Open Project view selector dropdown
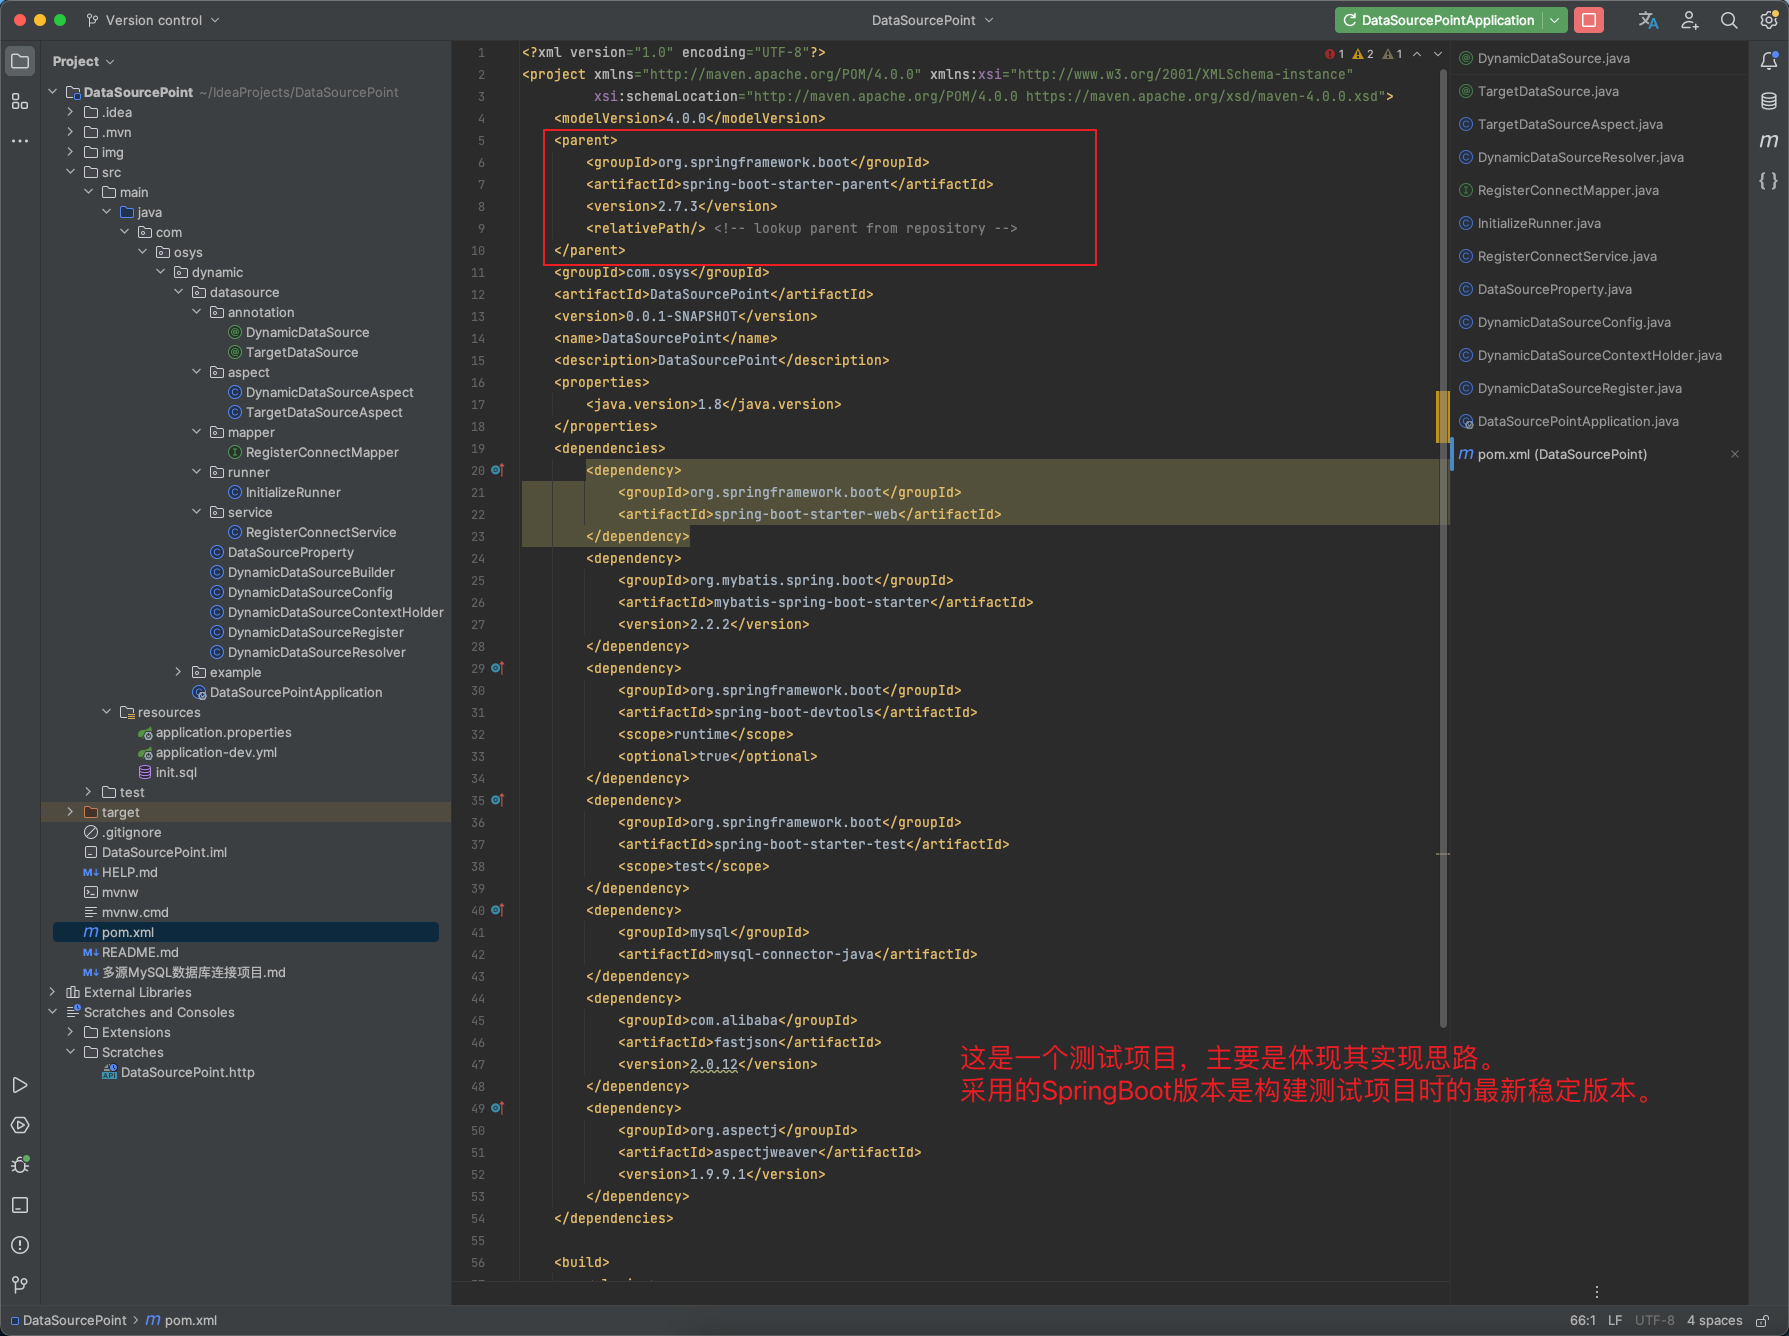 tap(84, 61)
